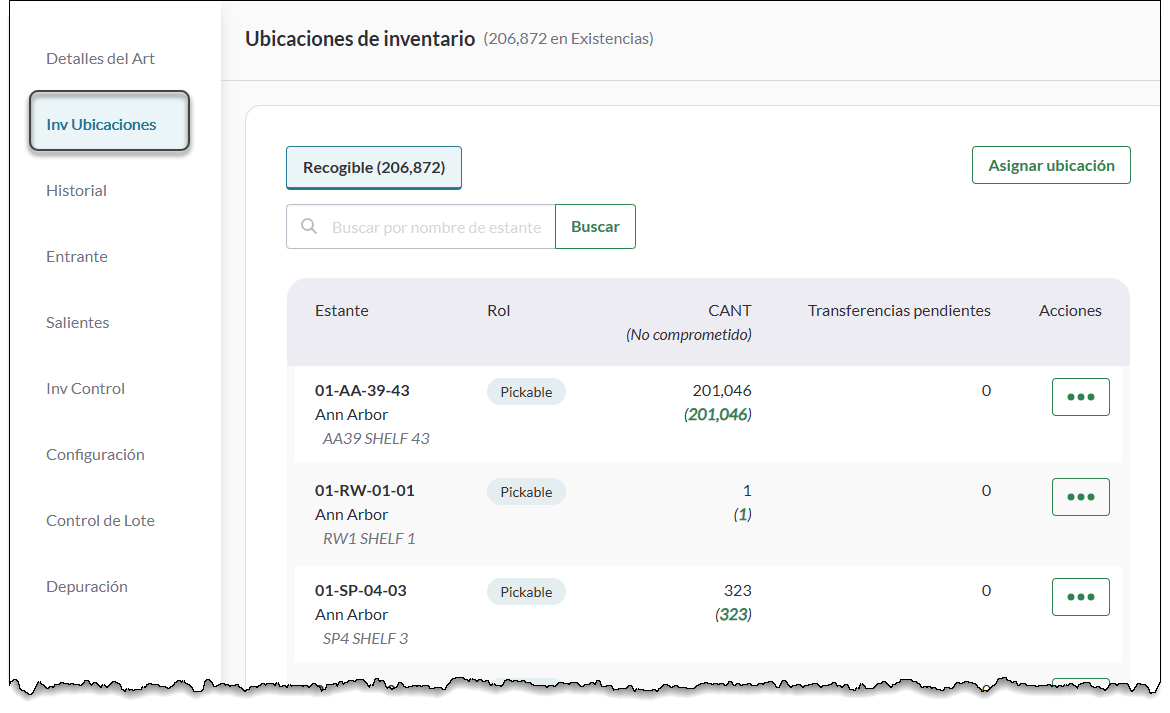Click the Asignar ubicación button
This screenshot has width=1170, height=713.
(1051, 164)
